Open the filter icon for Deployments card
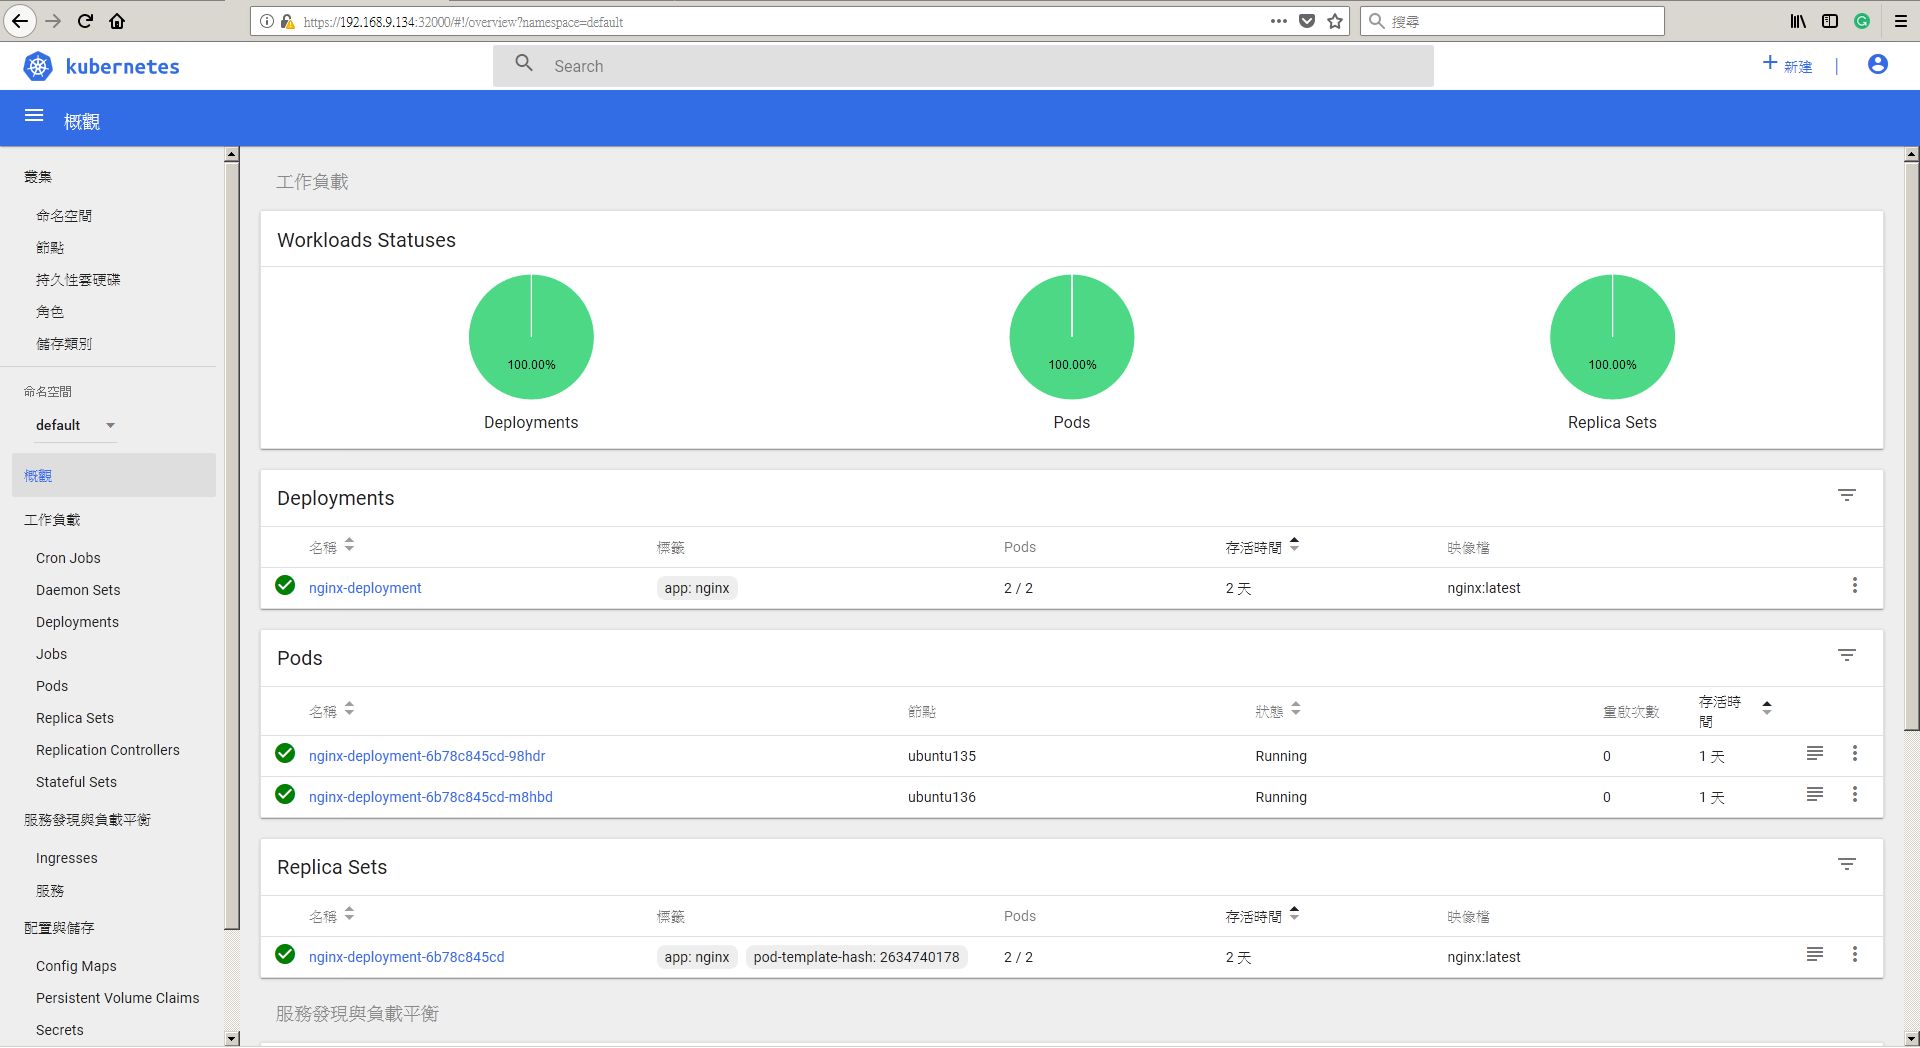 pyautogui.click(x=1847, y=495)
